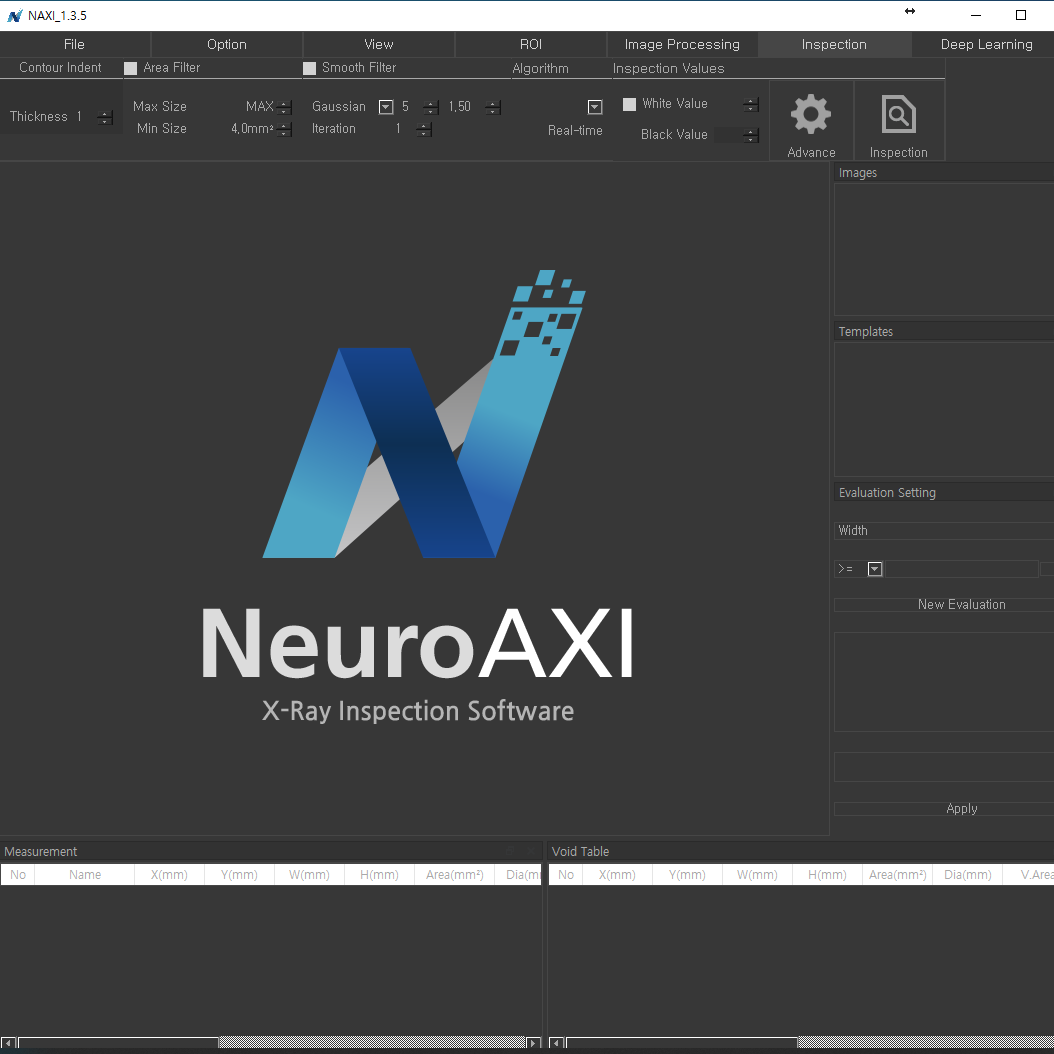Adjust the Gaussian kernel size stepper

click(x=431, y=108)
